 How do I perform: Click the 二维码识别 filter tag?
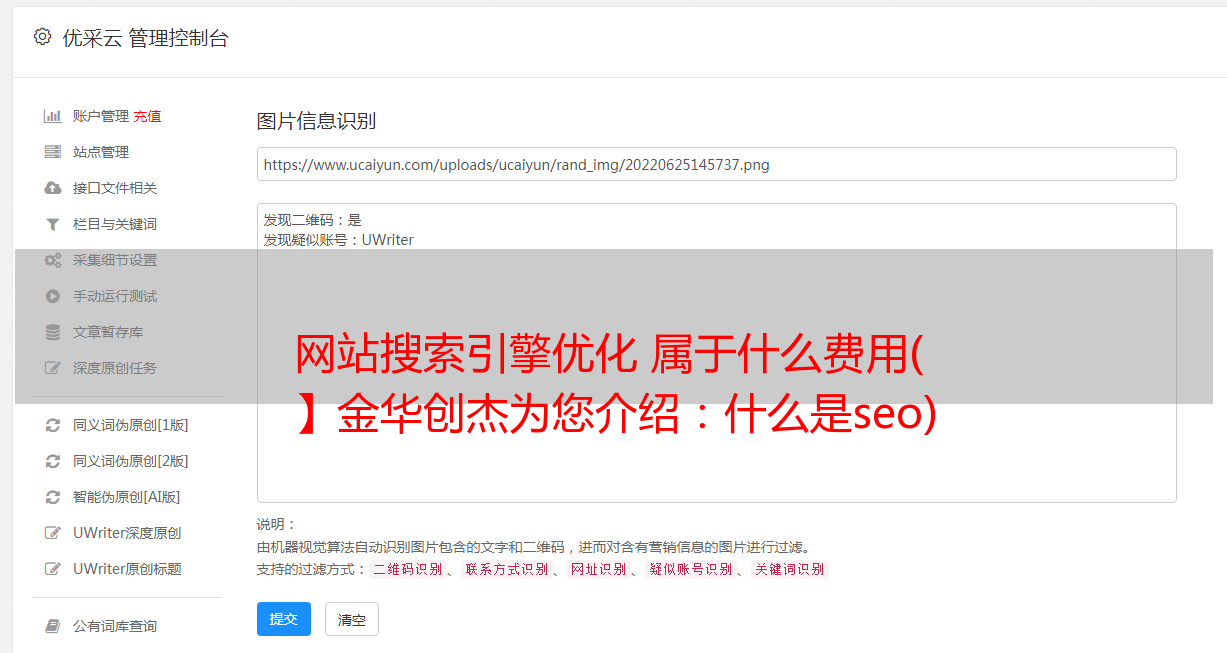[x=408, y=569]
